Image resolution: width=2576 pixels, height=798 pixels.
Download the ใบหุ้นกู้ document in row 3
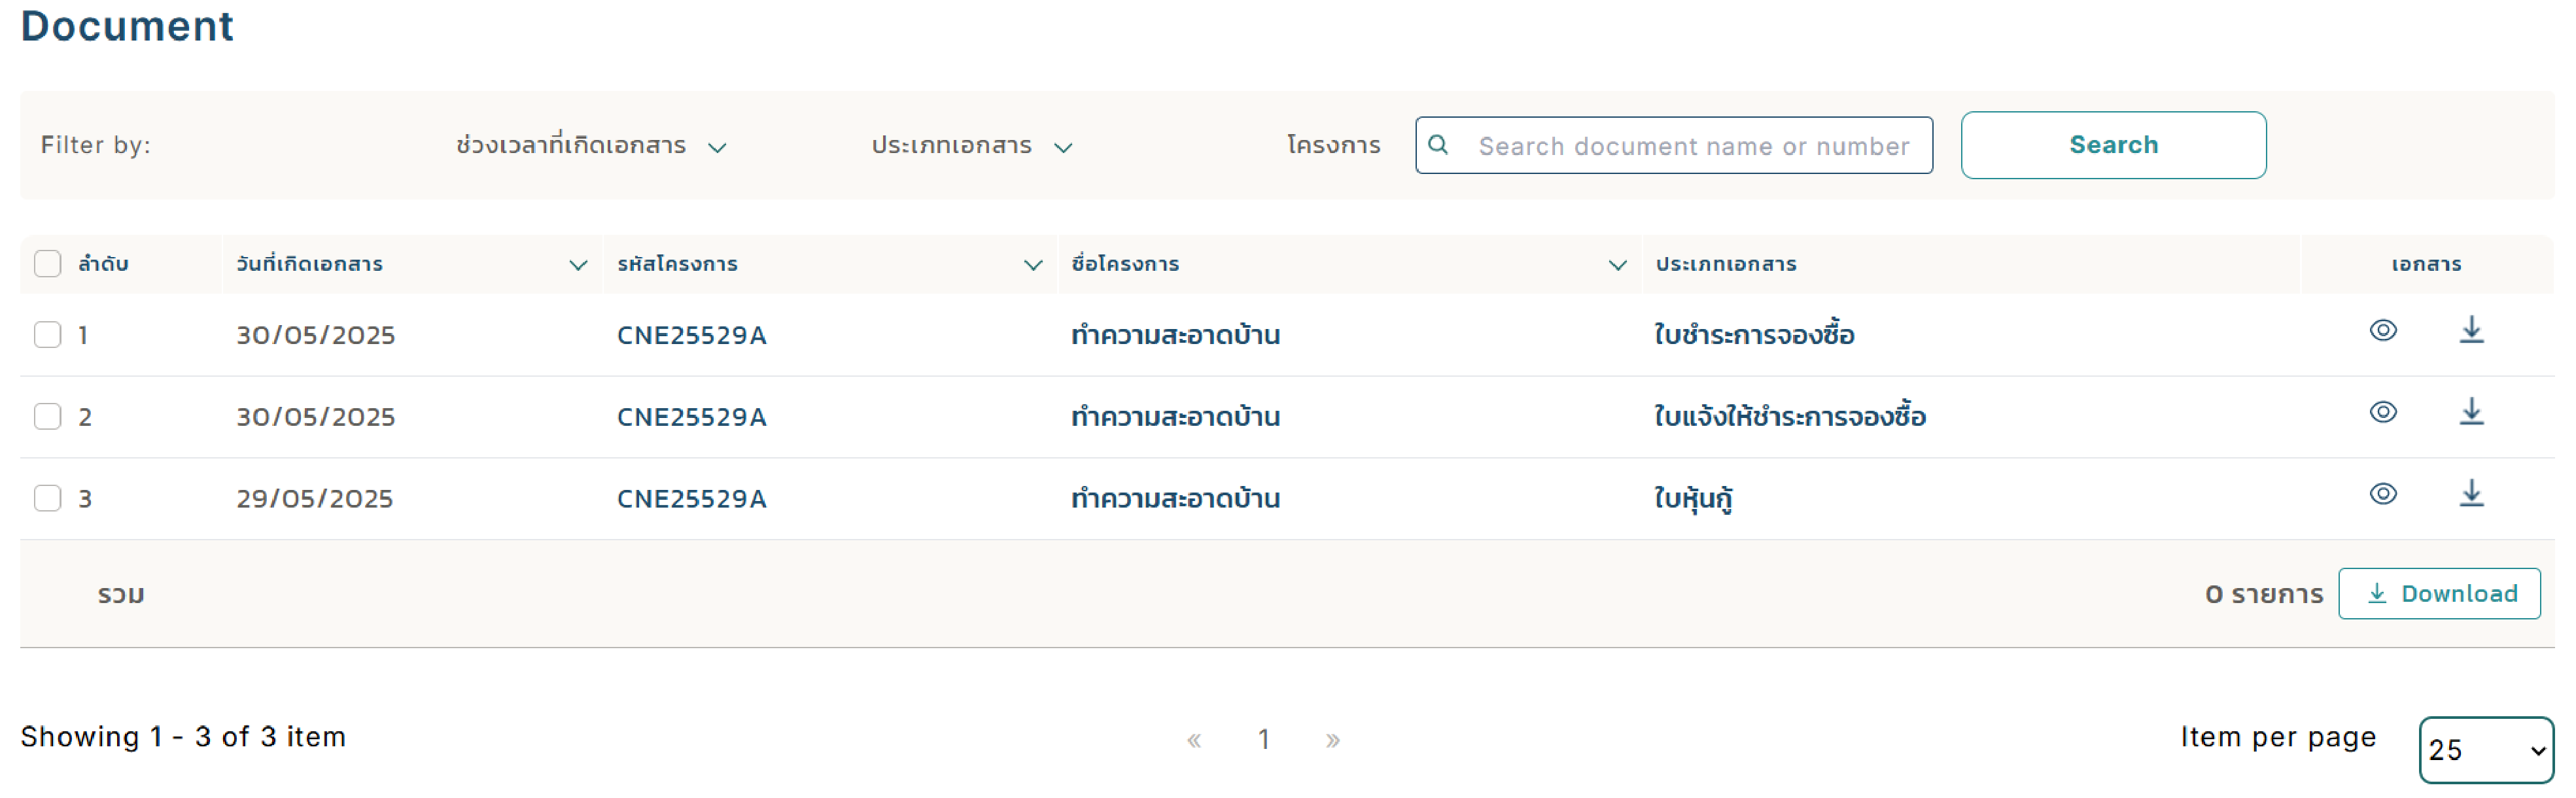pos(2471,494)
